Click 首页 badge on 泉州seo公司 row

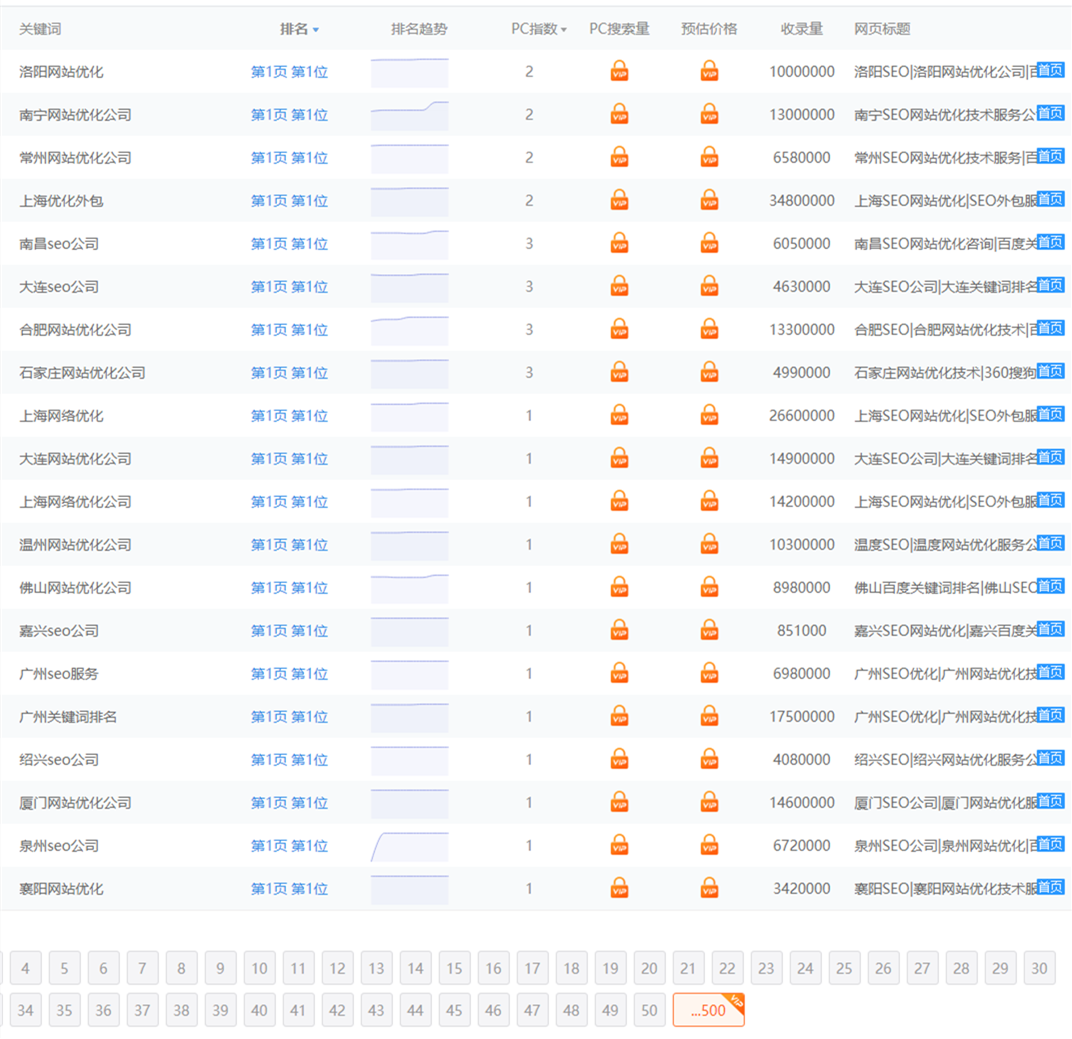1050,844
